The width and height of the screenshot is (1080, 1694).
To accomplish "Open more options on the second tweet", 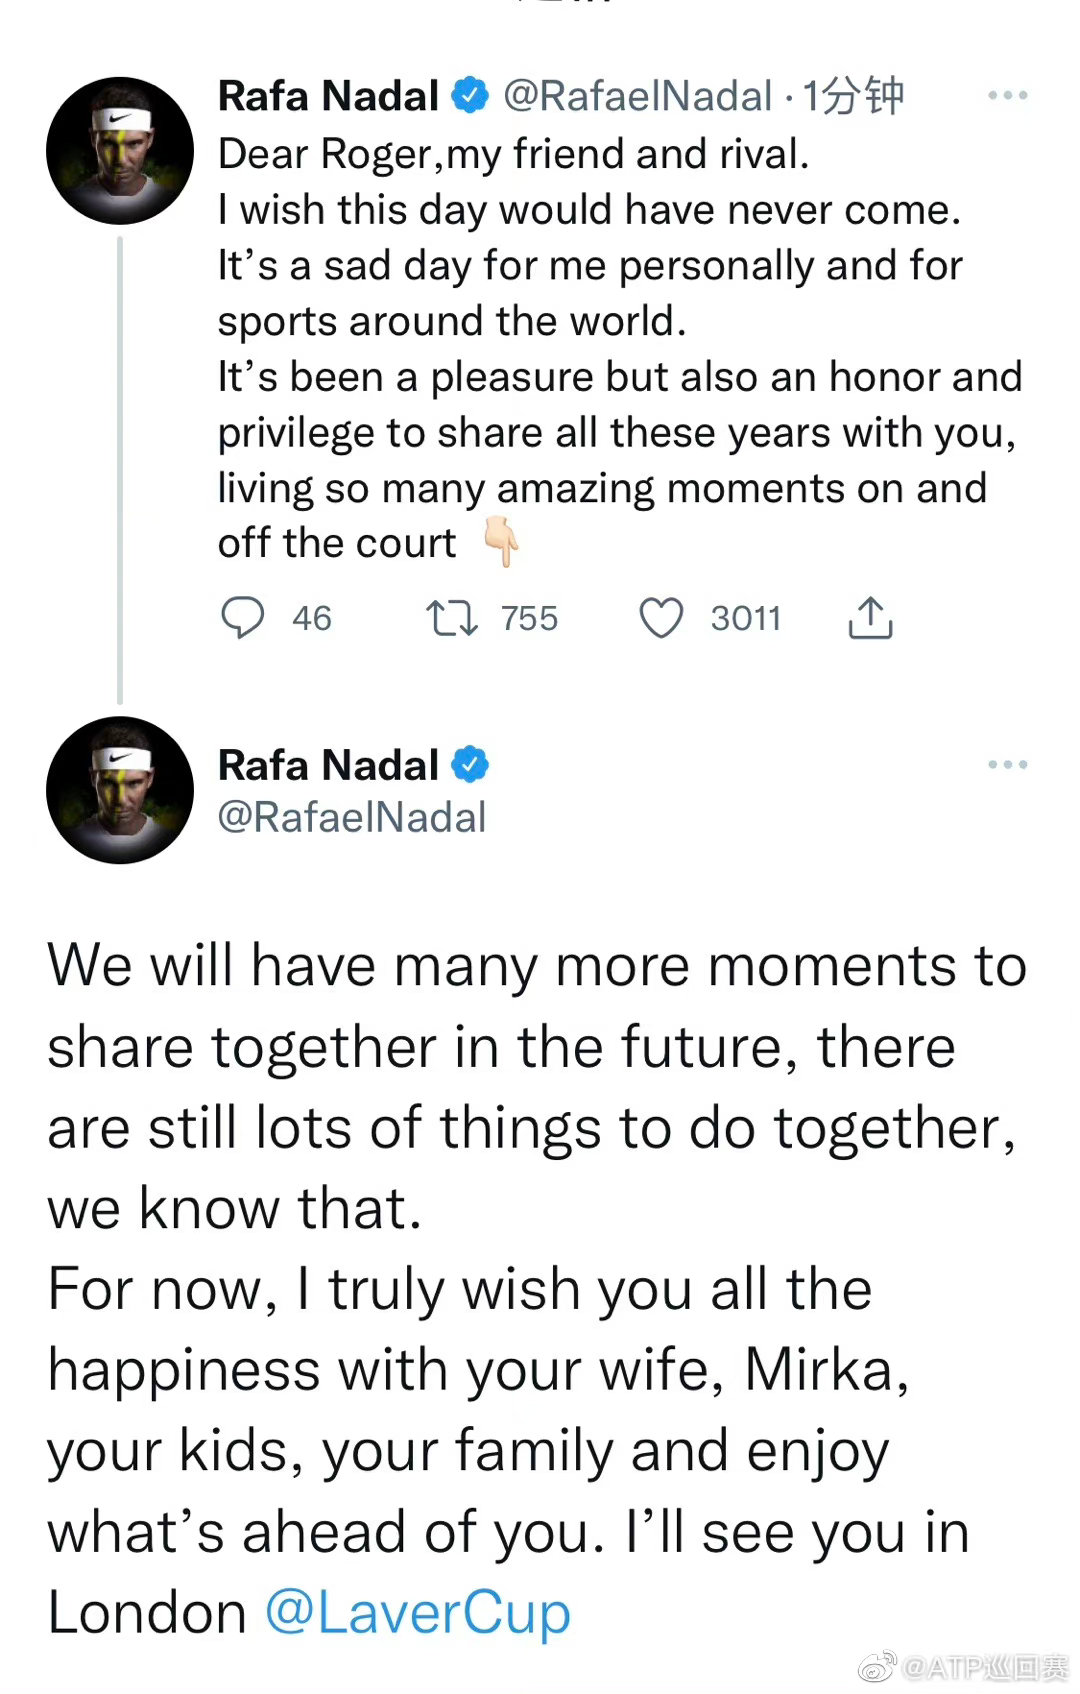I will (x=1007, y=765).
